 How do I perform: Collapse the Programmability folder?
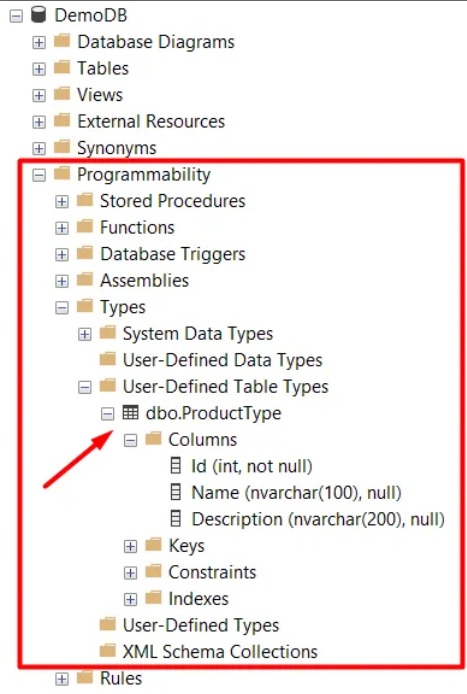[x=39, y=175]
